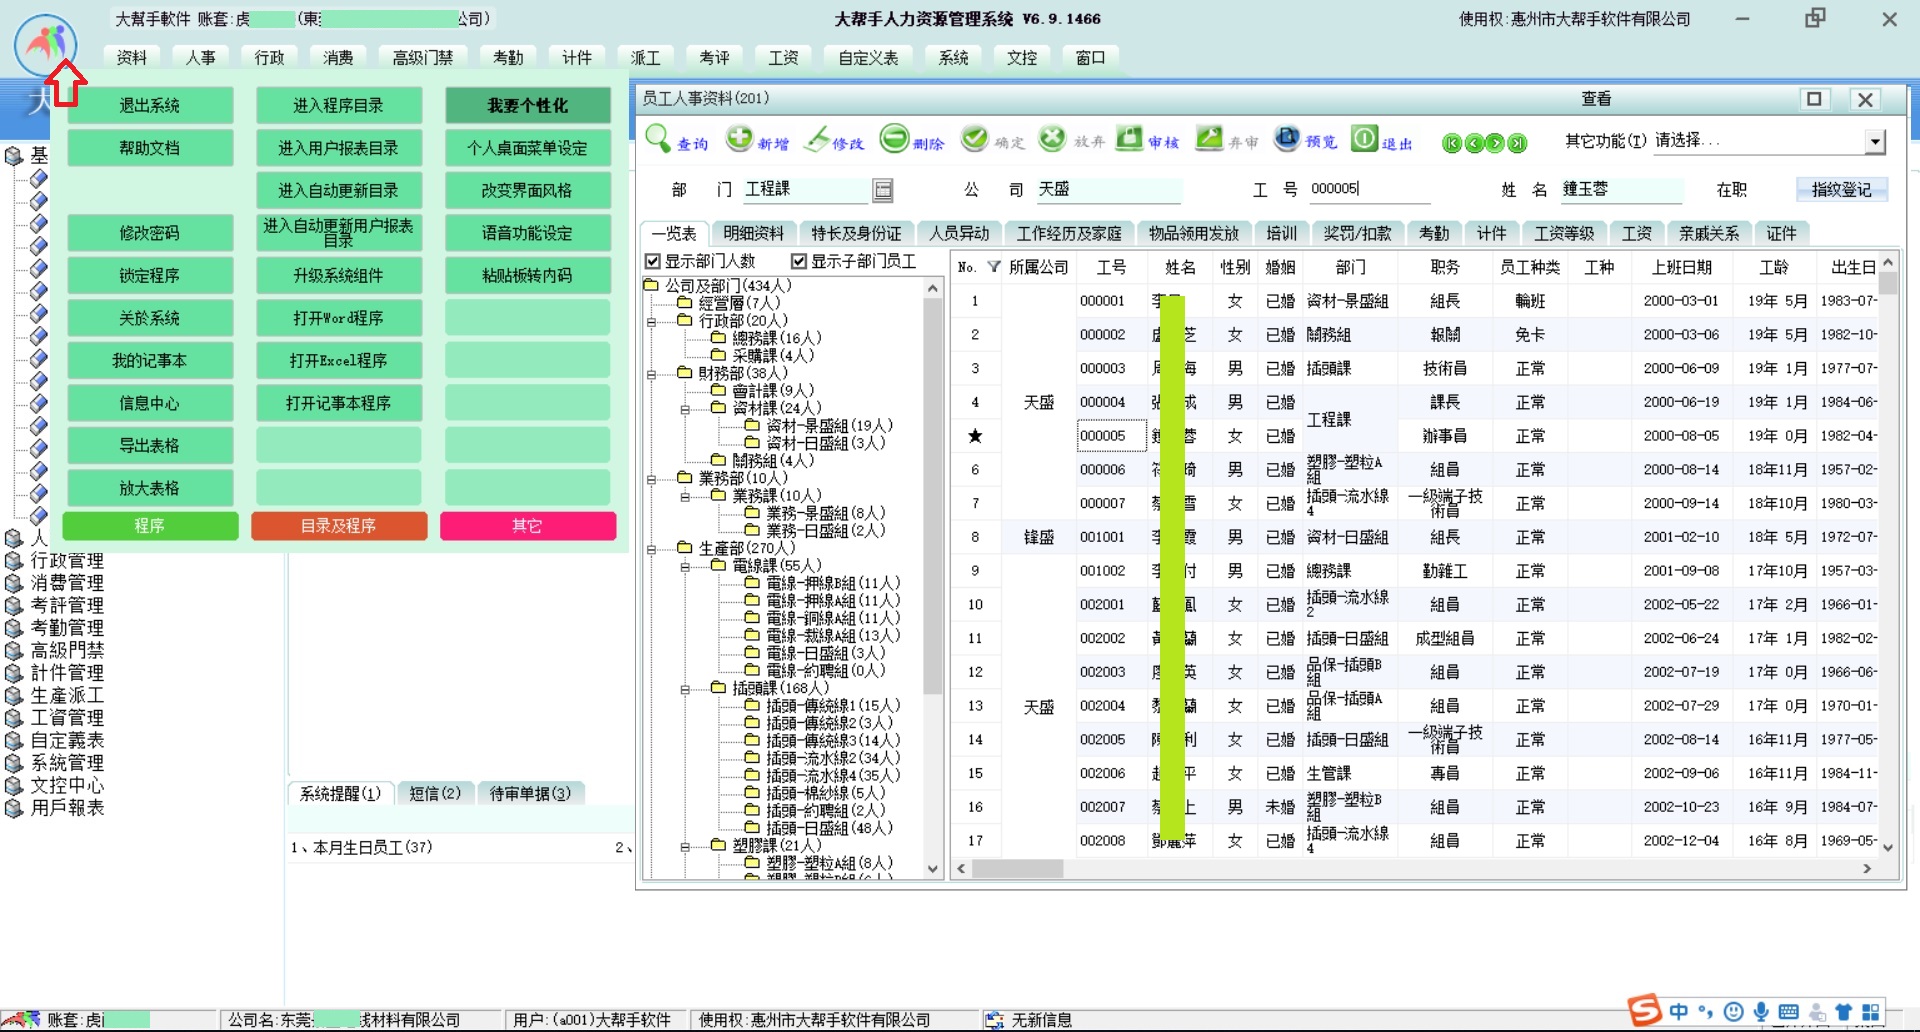
Task: Collapse 電線課(55人) tree node
Action: tap(685, 567)
